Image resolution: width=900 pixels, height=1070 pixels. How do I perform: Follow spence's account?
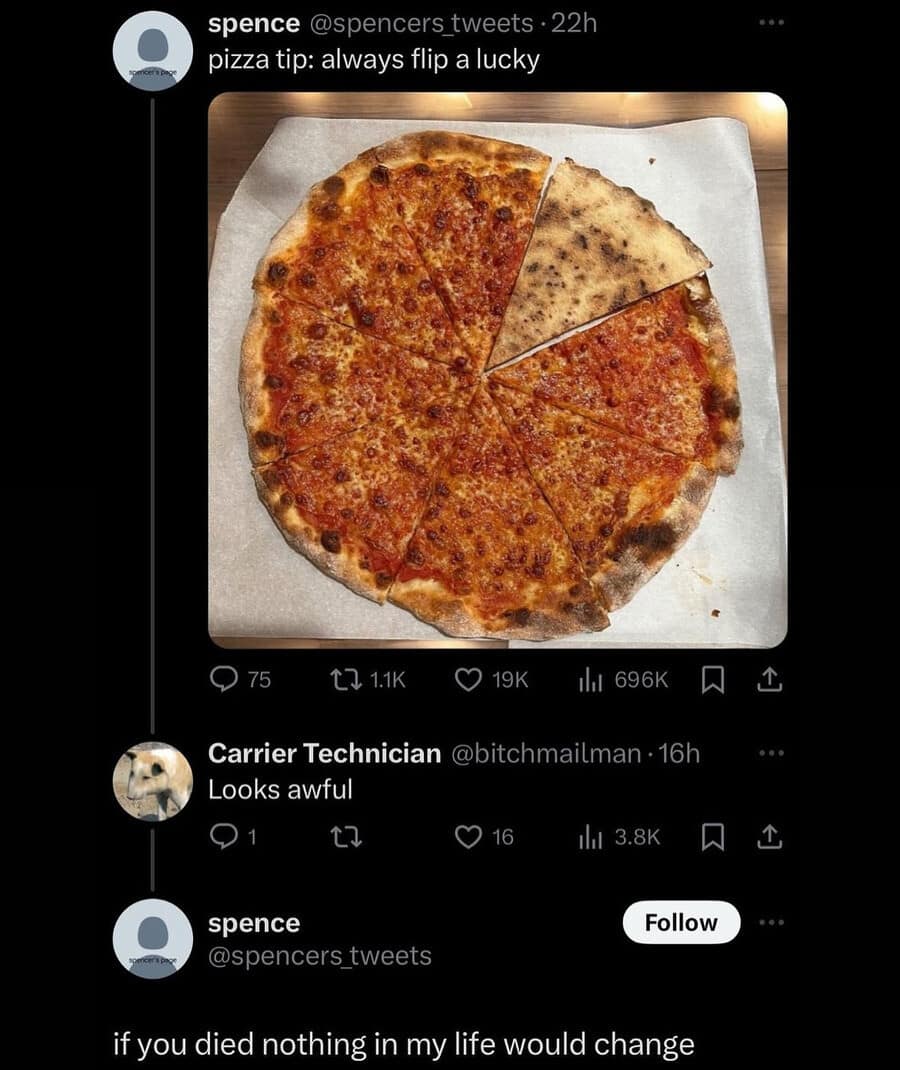coord(681,922)
